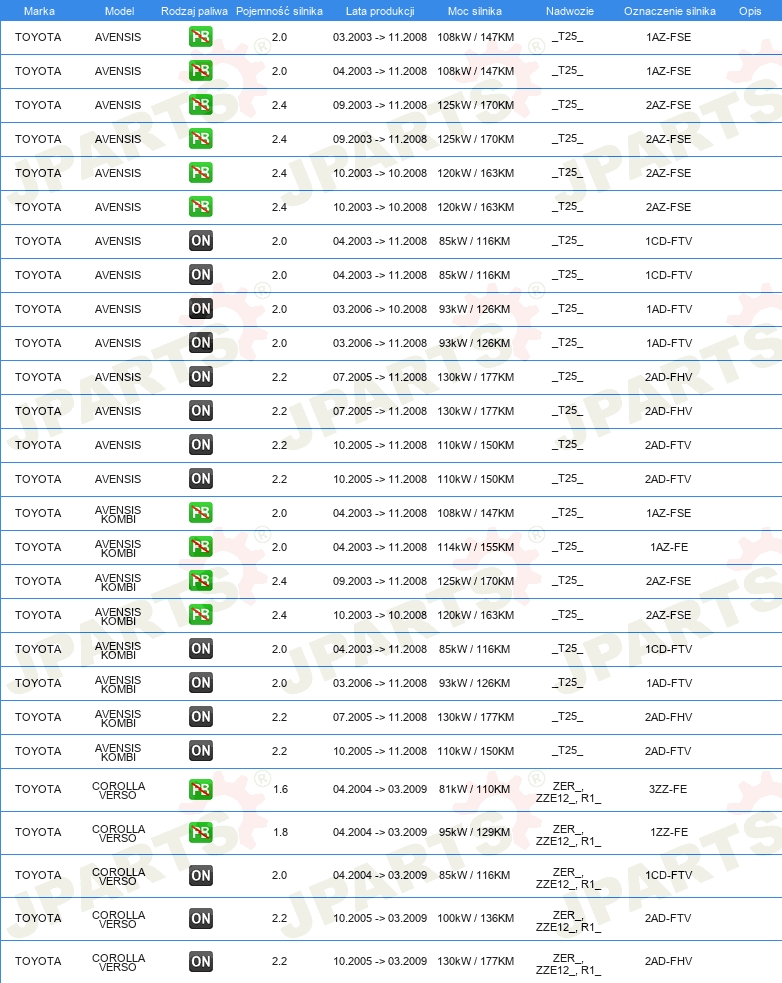Click diesel ON icon in Corolla Verso 100kW row
782x983 pixels.
pos(201,918)
